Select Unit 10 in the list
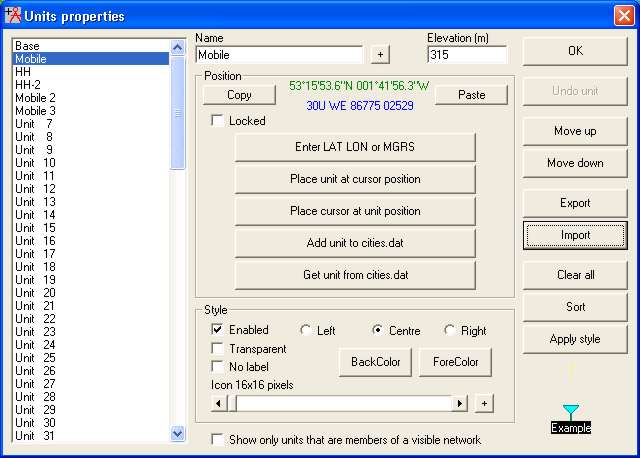Image resolution: width=640 pixels, height=458 pixels. point(91,163)
